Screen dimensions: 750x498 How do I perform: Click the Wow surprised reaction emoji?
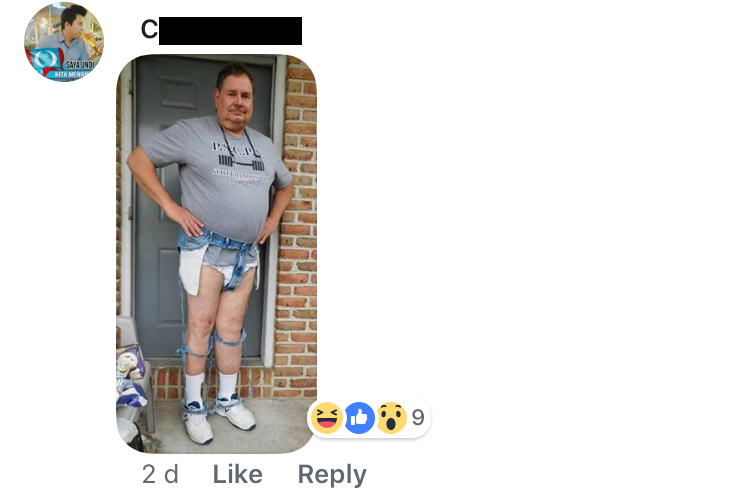[x=391, y=418]
